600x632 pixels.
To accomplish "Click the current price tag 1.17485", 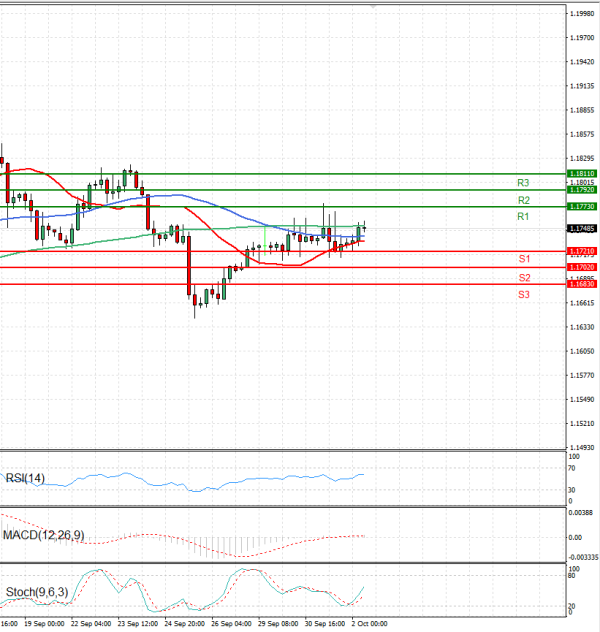I will tap(582, 228).
